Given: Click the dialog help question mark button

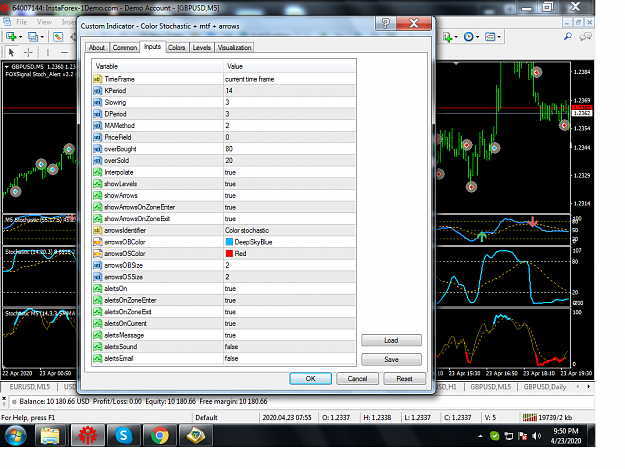Looking at the screenshot, I should [385, 23].
